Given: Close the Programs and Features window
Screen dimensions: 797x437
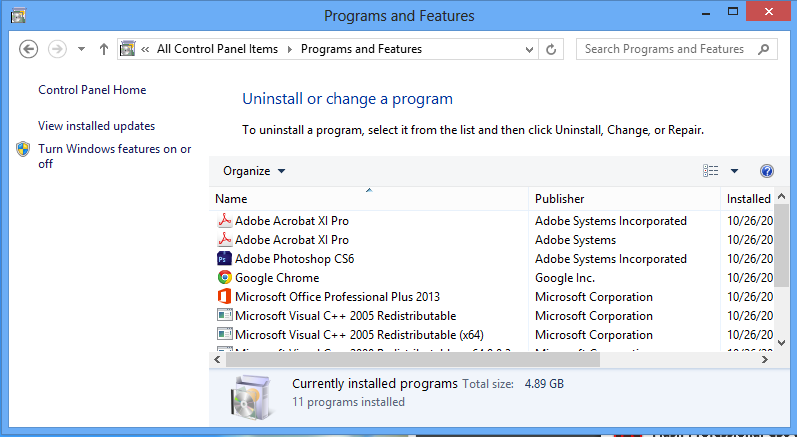Looking at the screenshot, I should click(769, 12).
